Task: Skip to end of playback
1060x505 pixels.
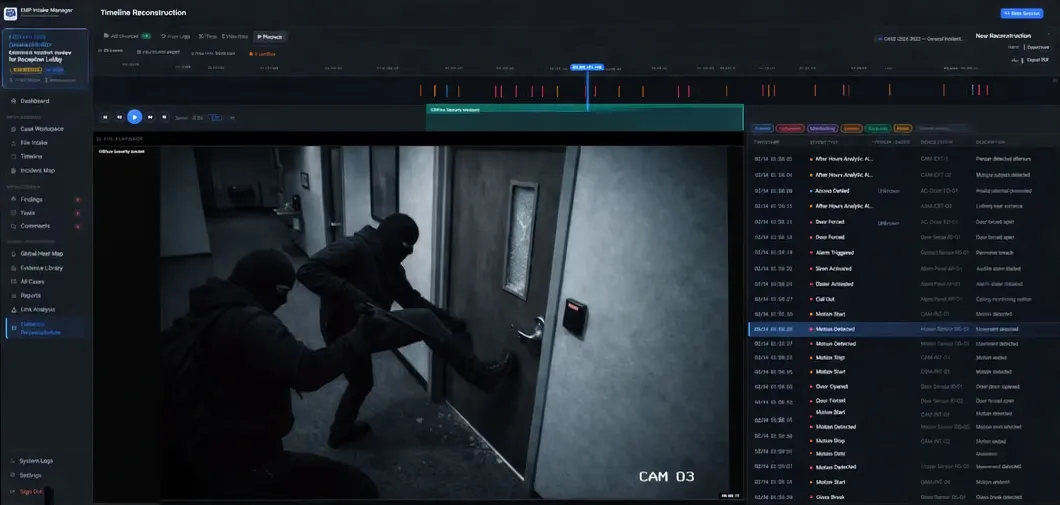Action: [164, 117]
